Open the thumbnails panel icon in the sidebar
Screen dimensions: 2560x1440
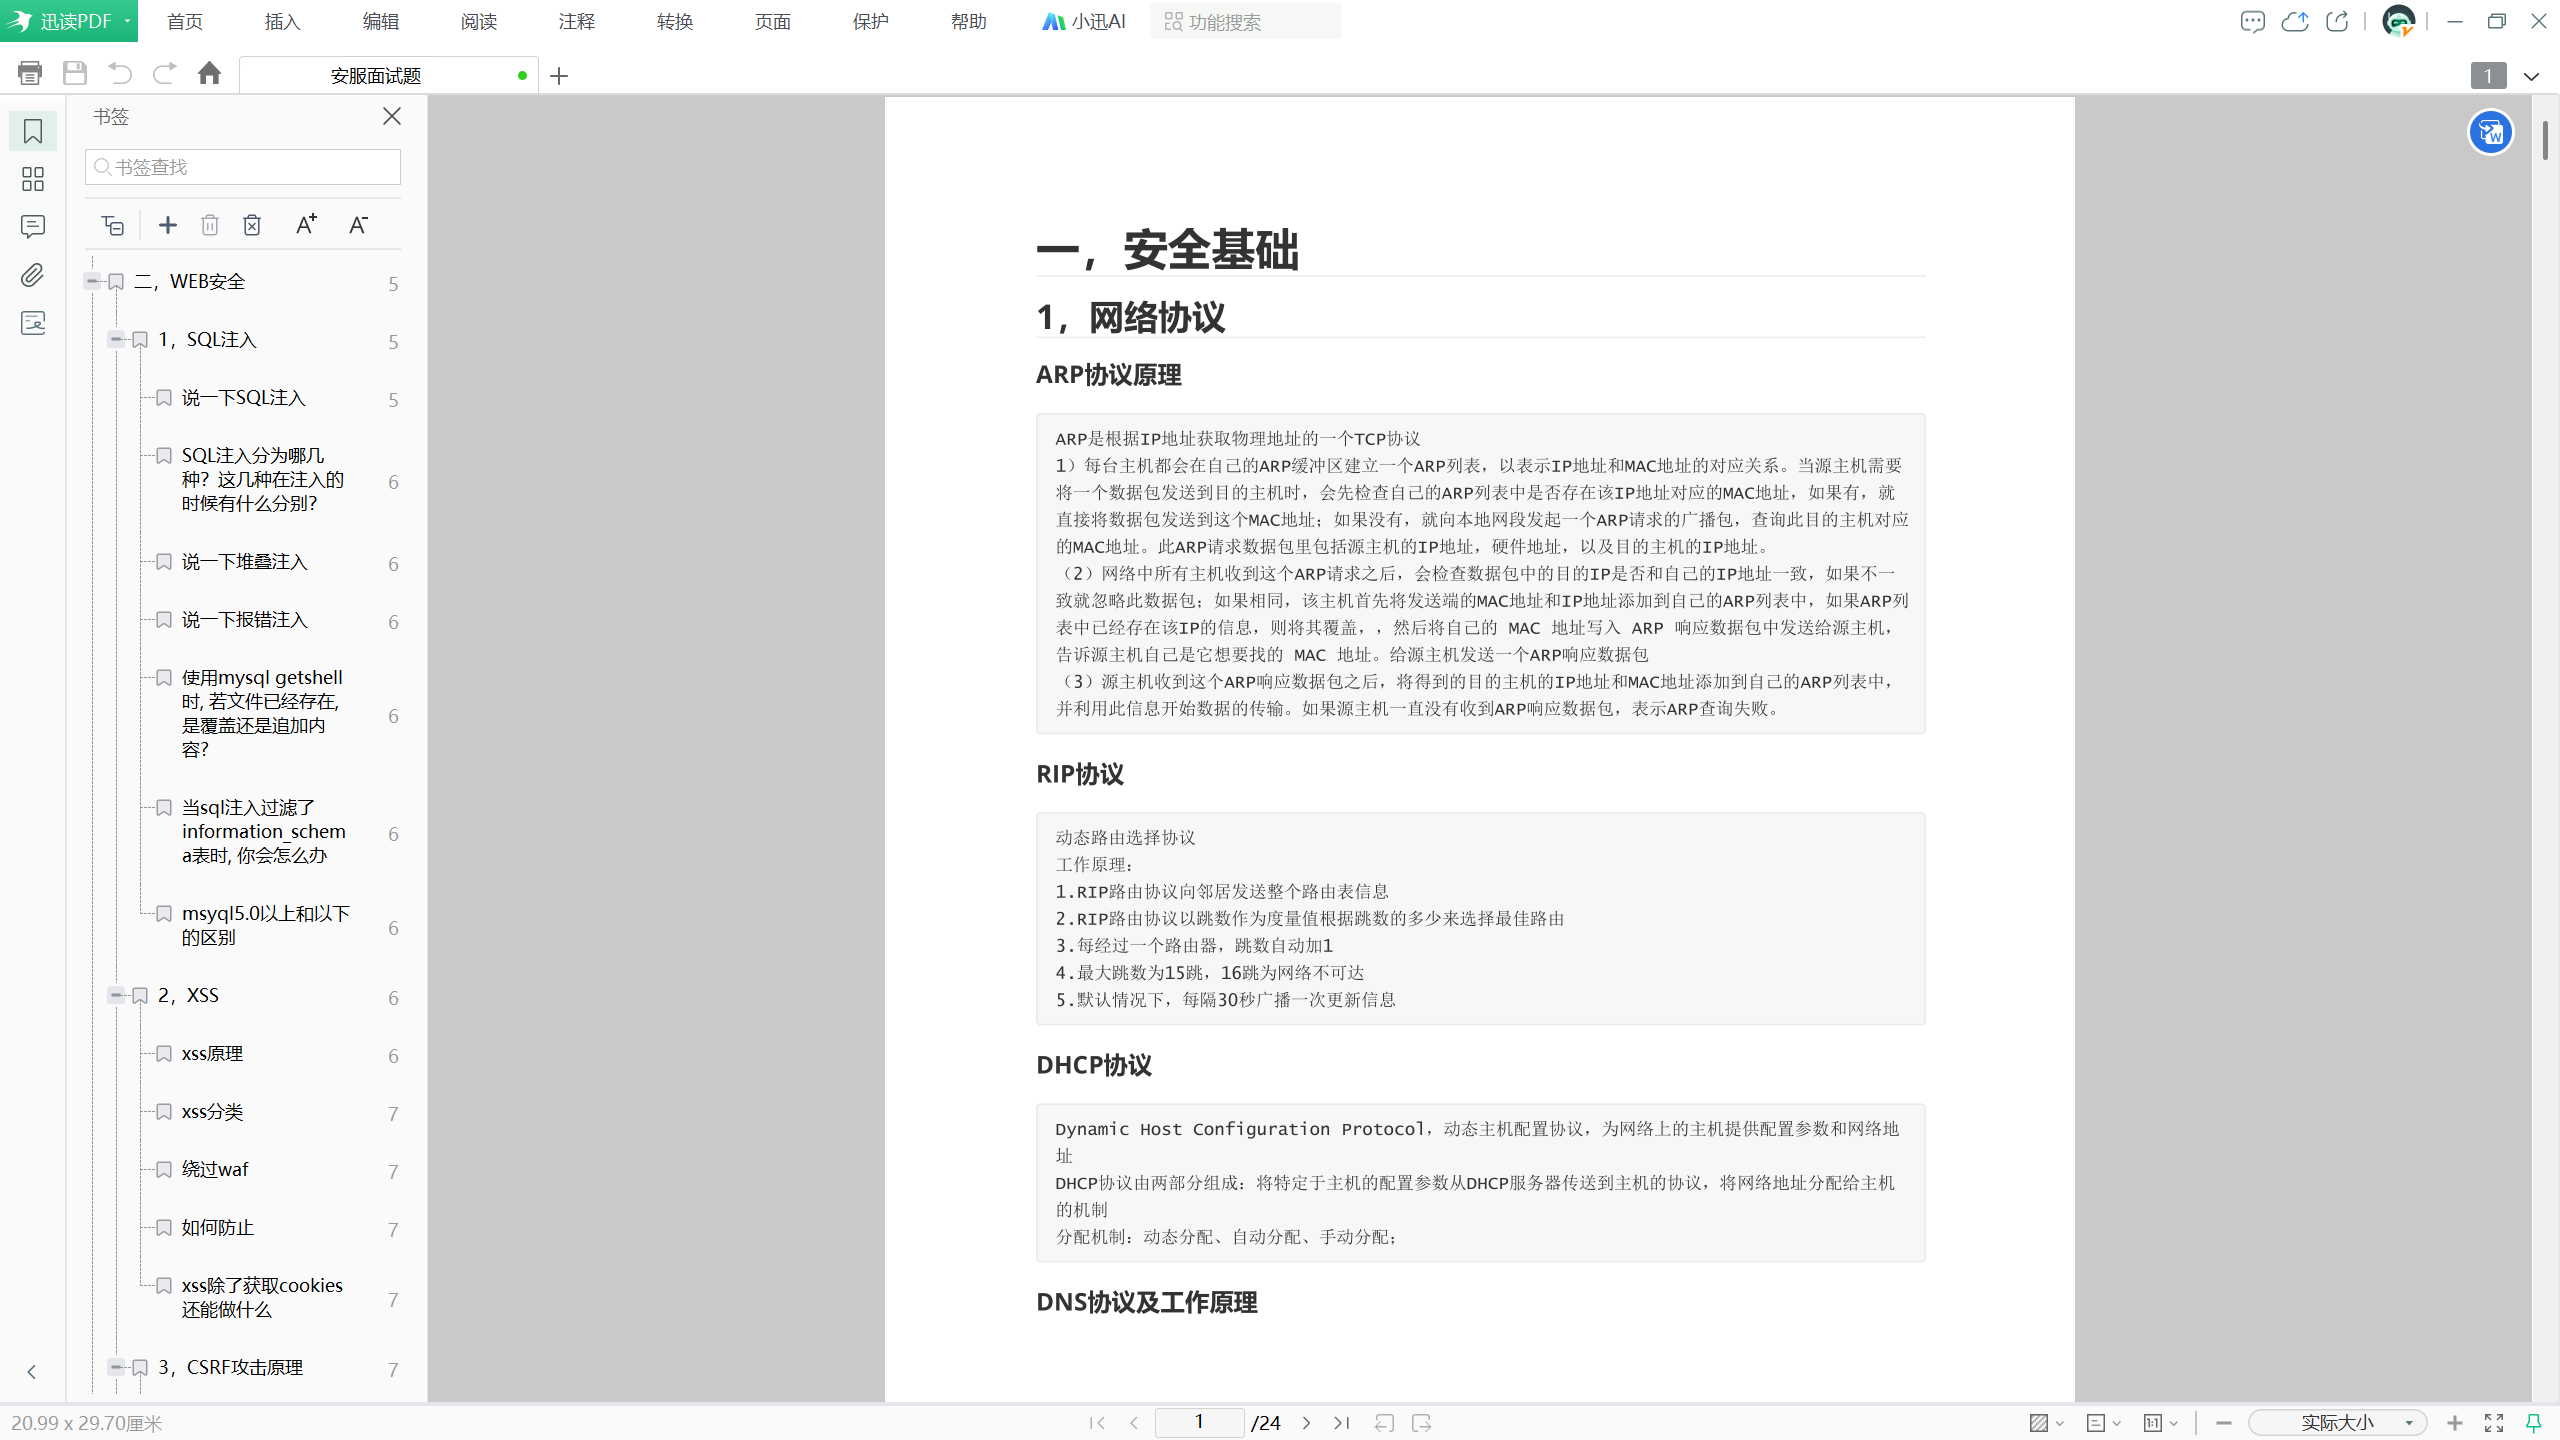point(33,179)
